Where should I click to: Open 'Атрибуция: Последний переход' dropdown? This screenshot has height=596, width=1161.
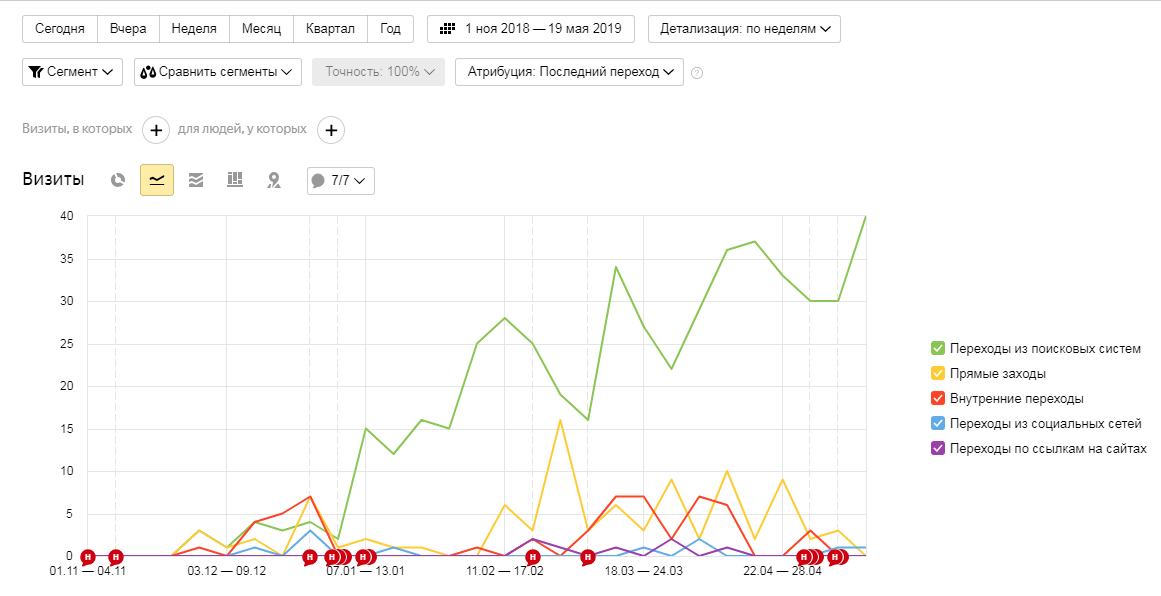569,72
